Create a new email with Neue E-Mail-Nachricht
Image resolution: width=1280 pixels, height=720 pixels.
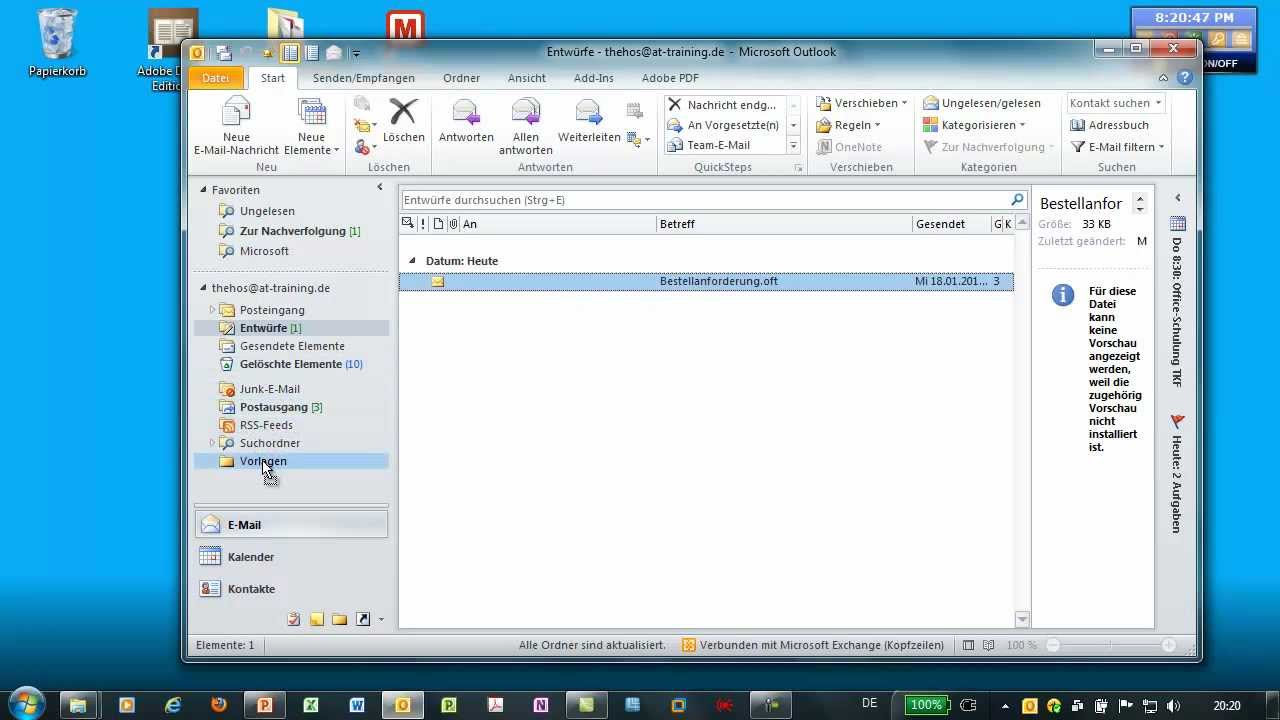[x=236, y=127]
